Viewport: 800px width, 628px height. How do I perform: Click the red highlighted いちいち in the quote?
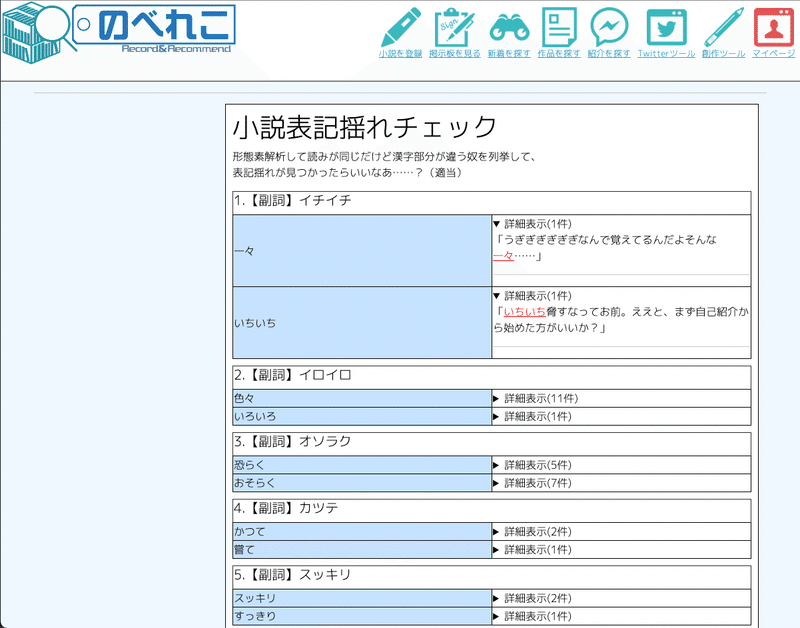[524, 312]
